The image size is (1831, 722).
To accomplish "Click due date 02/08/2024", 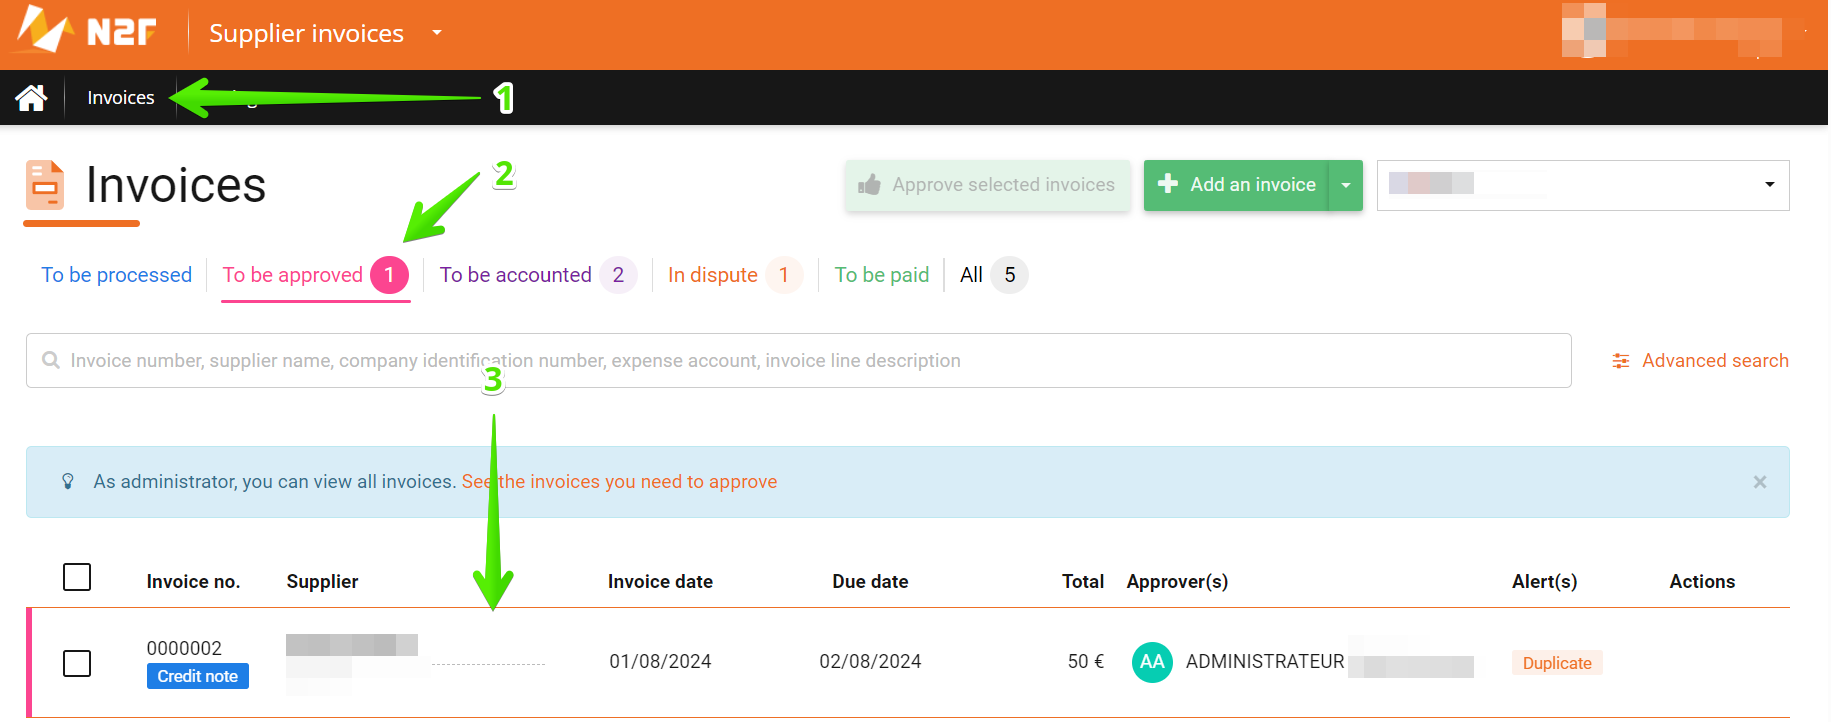I will click(870, 662).
